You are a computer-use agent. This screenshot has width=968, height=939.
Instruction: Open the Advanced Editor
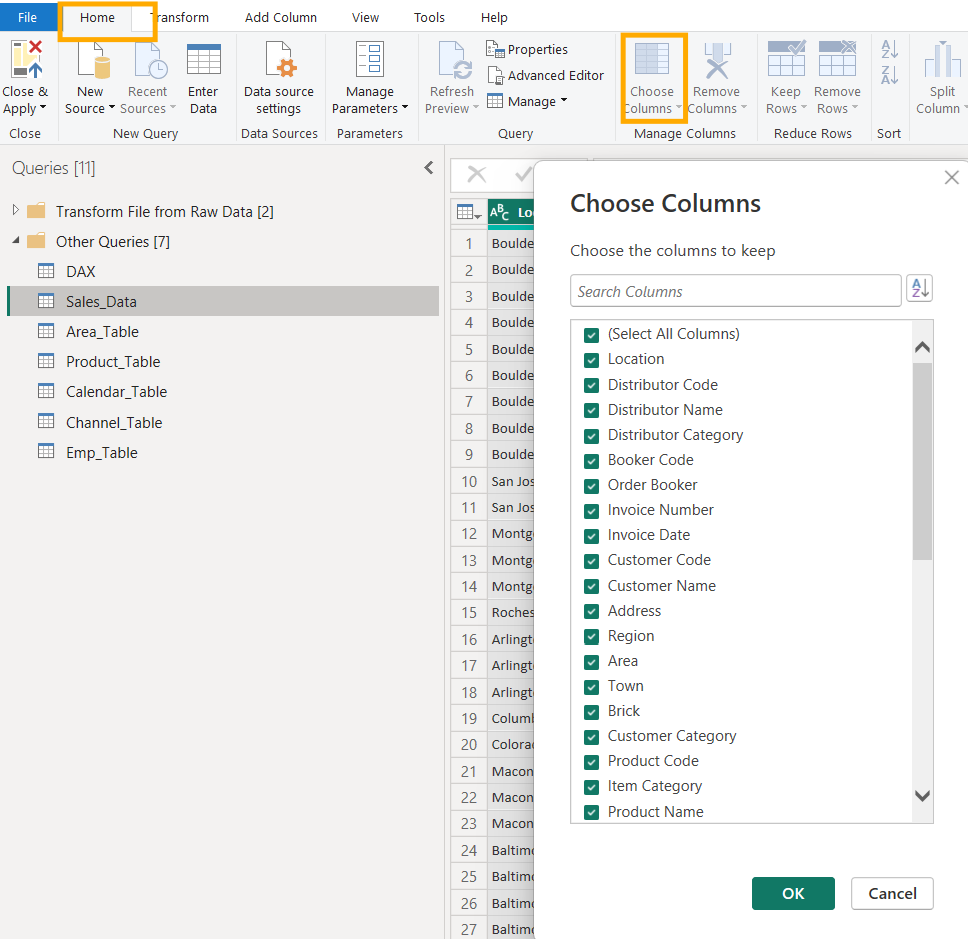545,75
